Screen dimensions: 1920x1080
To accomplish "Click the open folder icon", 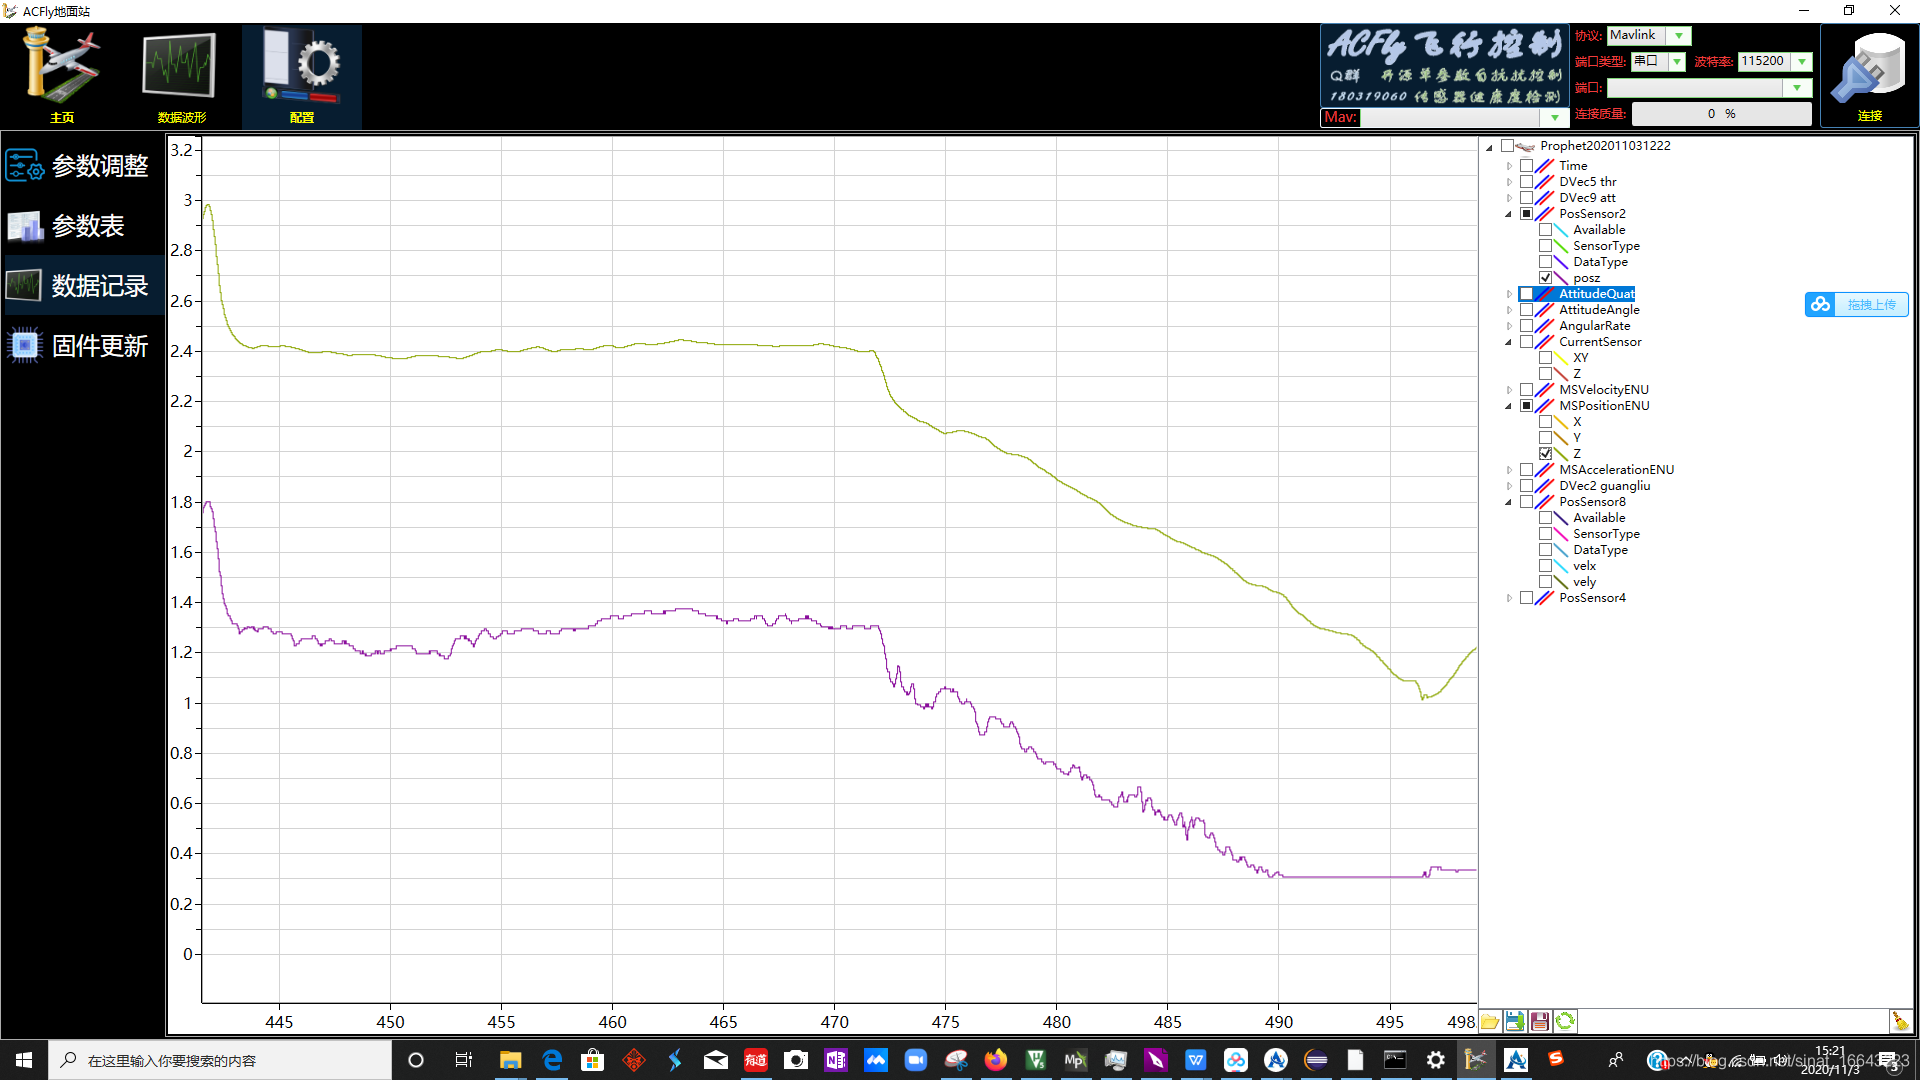I will tap(1490, 1021).
